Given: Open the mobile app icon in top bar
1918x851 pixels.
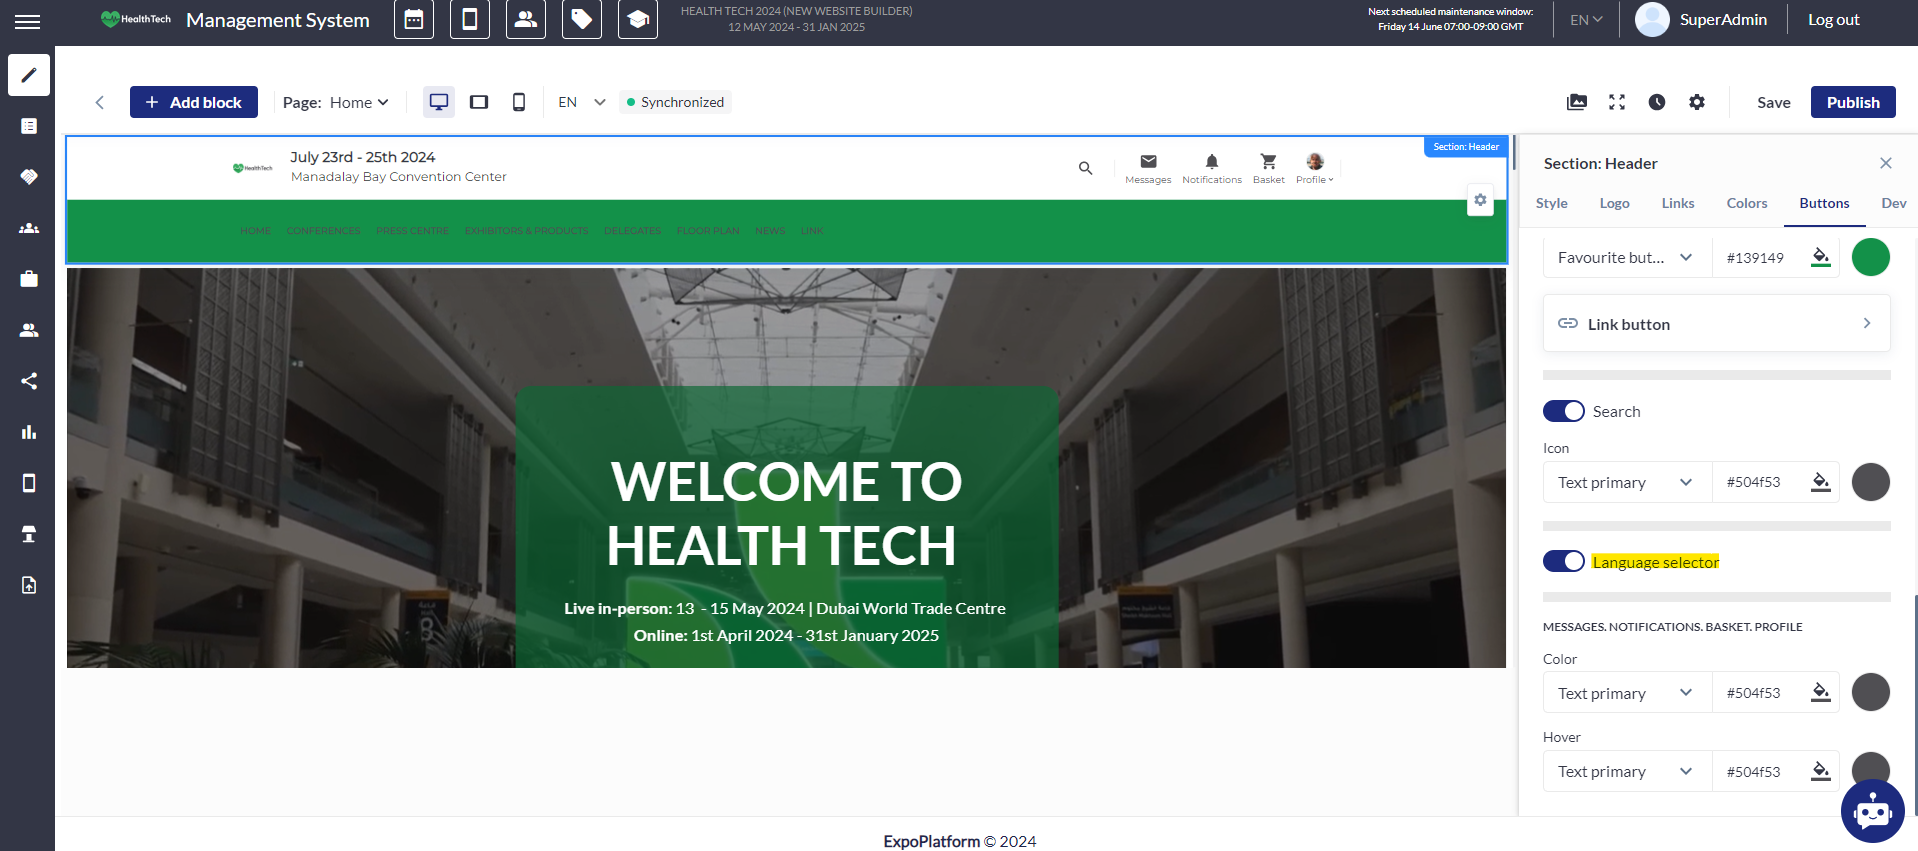Looking at the screenshot, I should (470, 20).
